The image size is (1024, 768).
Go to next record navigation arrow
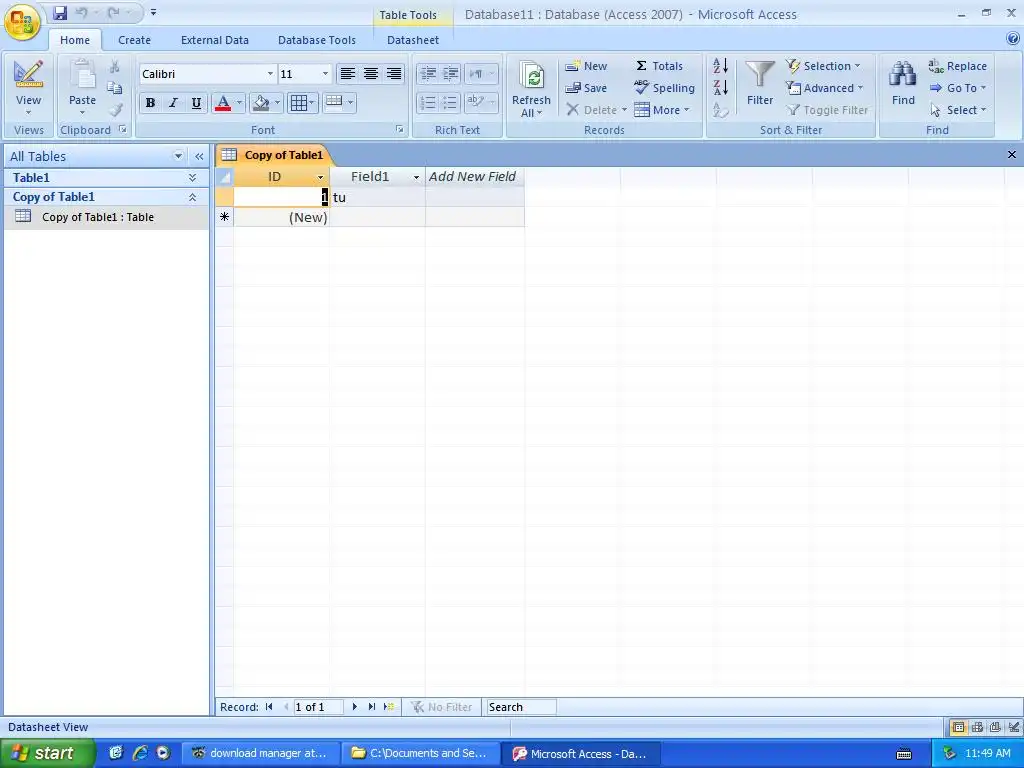click(355, 707)
